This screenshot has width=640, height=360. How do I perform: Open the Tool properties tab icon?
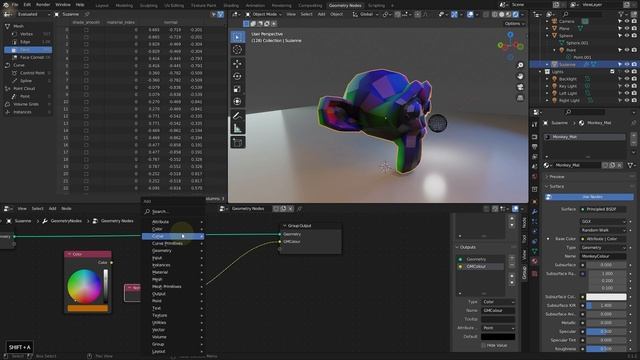coord(535,124)
